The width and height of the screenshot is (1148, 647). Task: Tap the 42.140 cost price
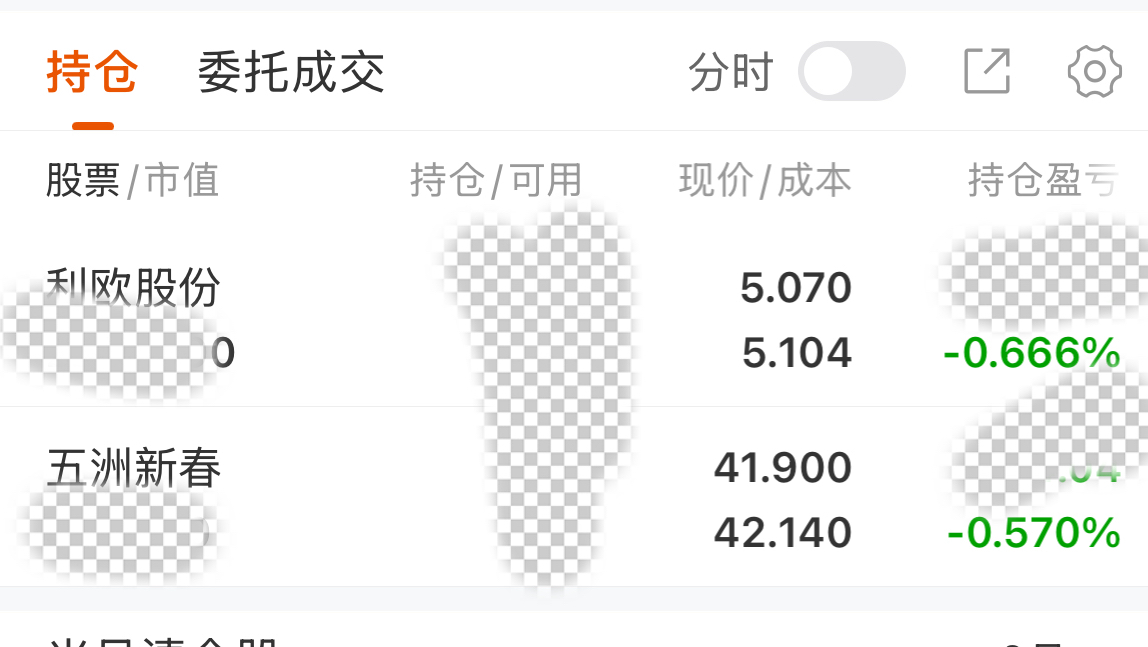[783, 533]
